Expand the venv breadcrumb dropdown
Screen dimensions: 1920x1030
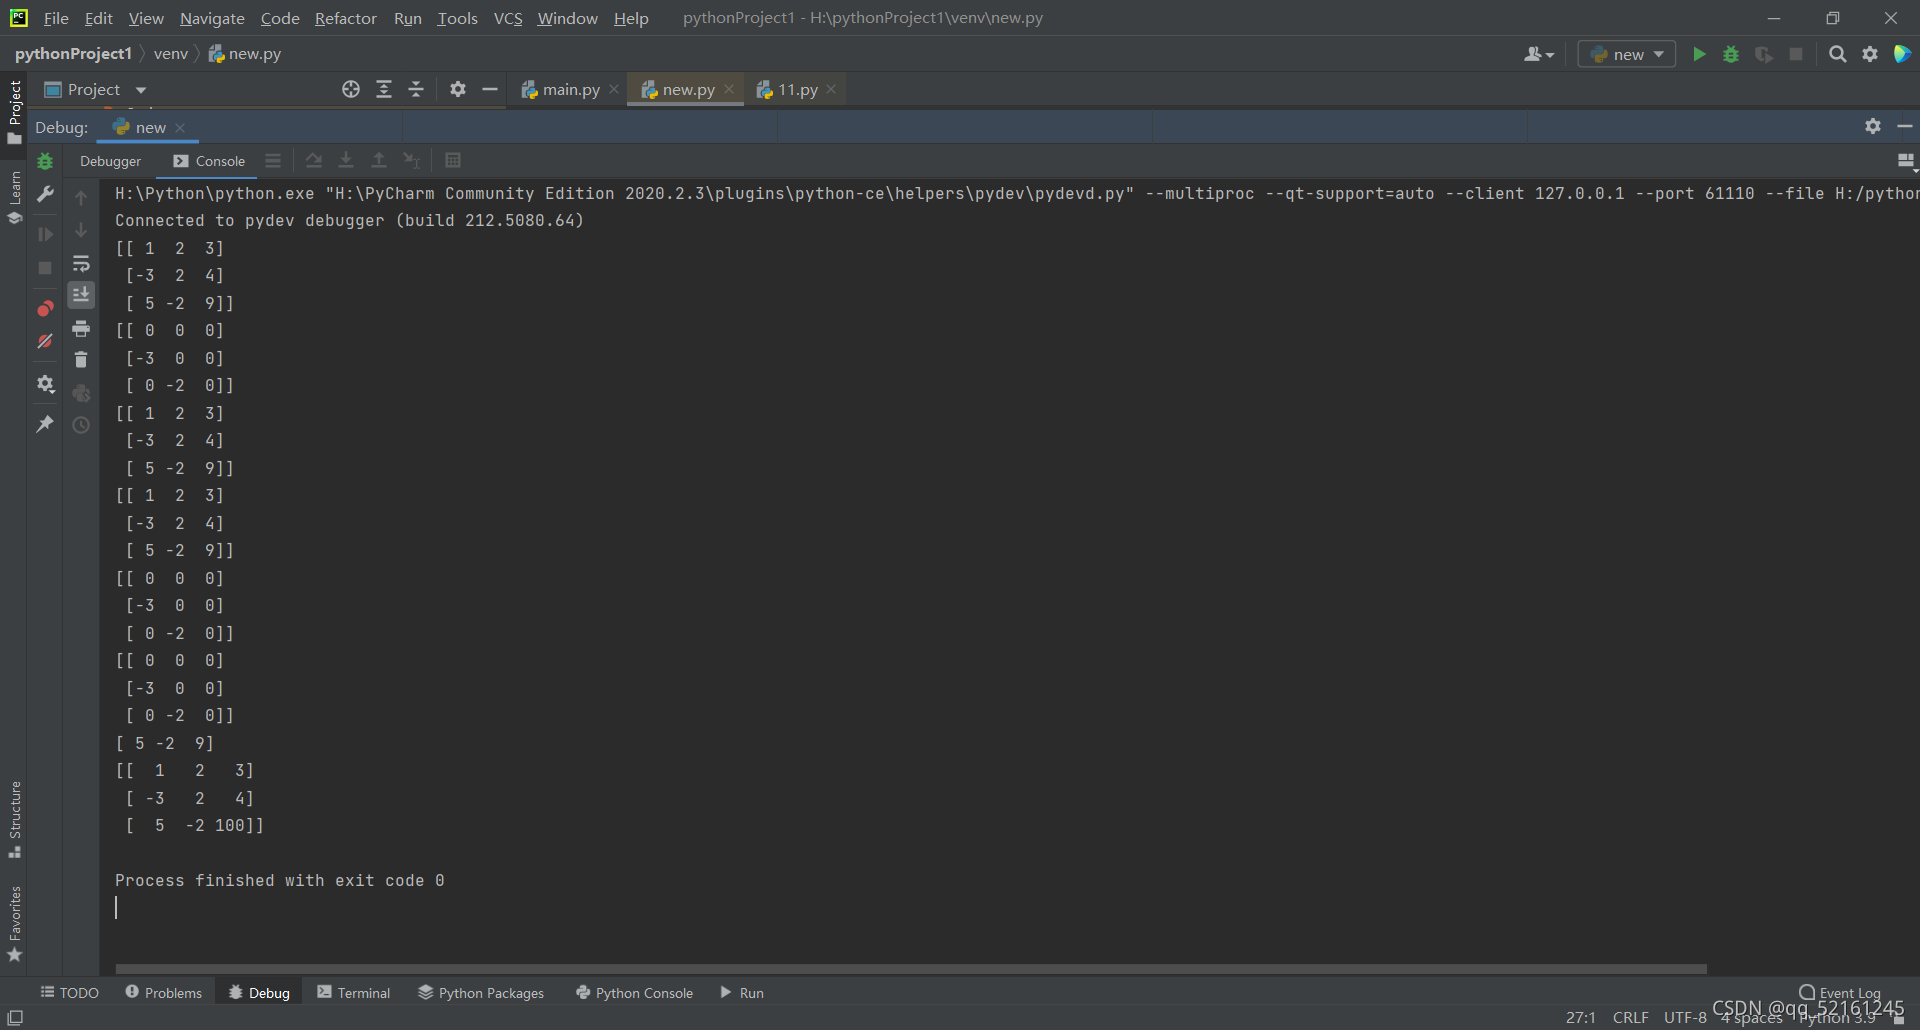pyautogui.click(x=171, y=53)
